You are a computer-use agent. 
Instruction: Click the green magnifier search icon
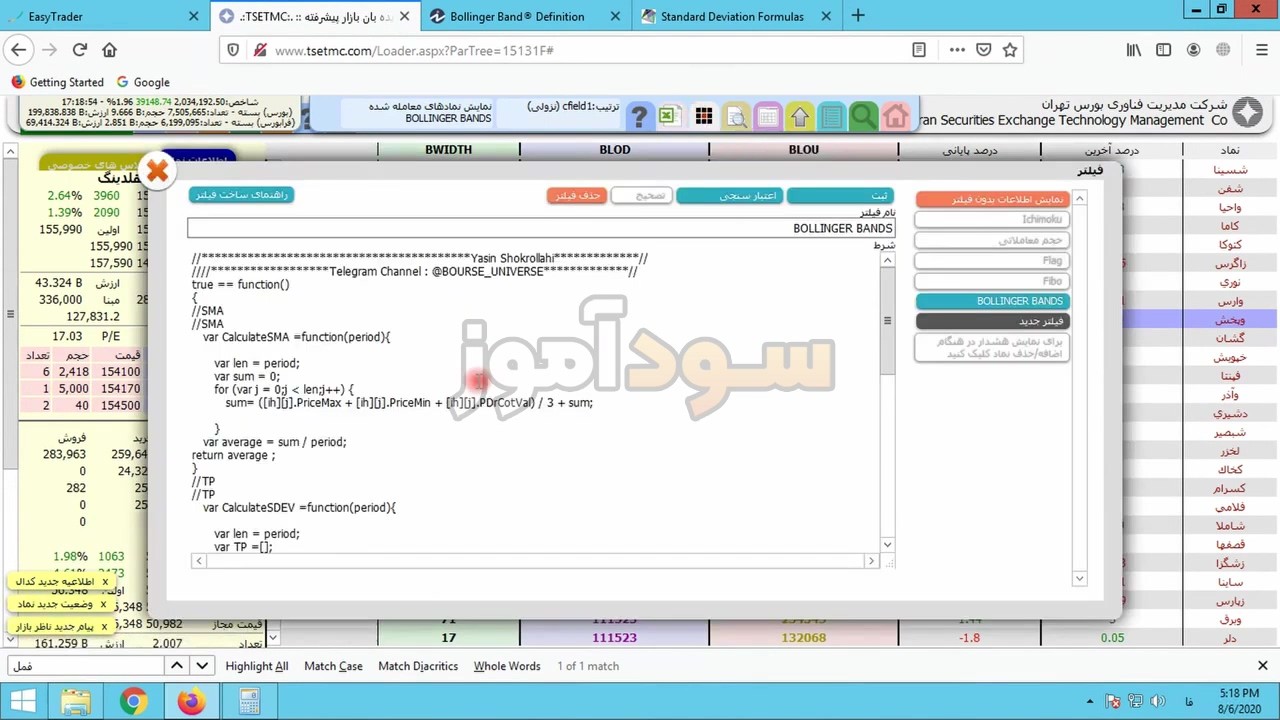tap(863, 117)
